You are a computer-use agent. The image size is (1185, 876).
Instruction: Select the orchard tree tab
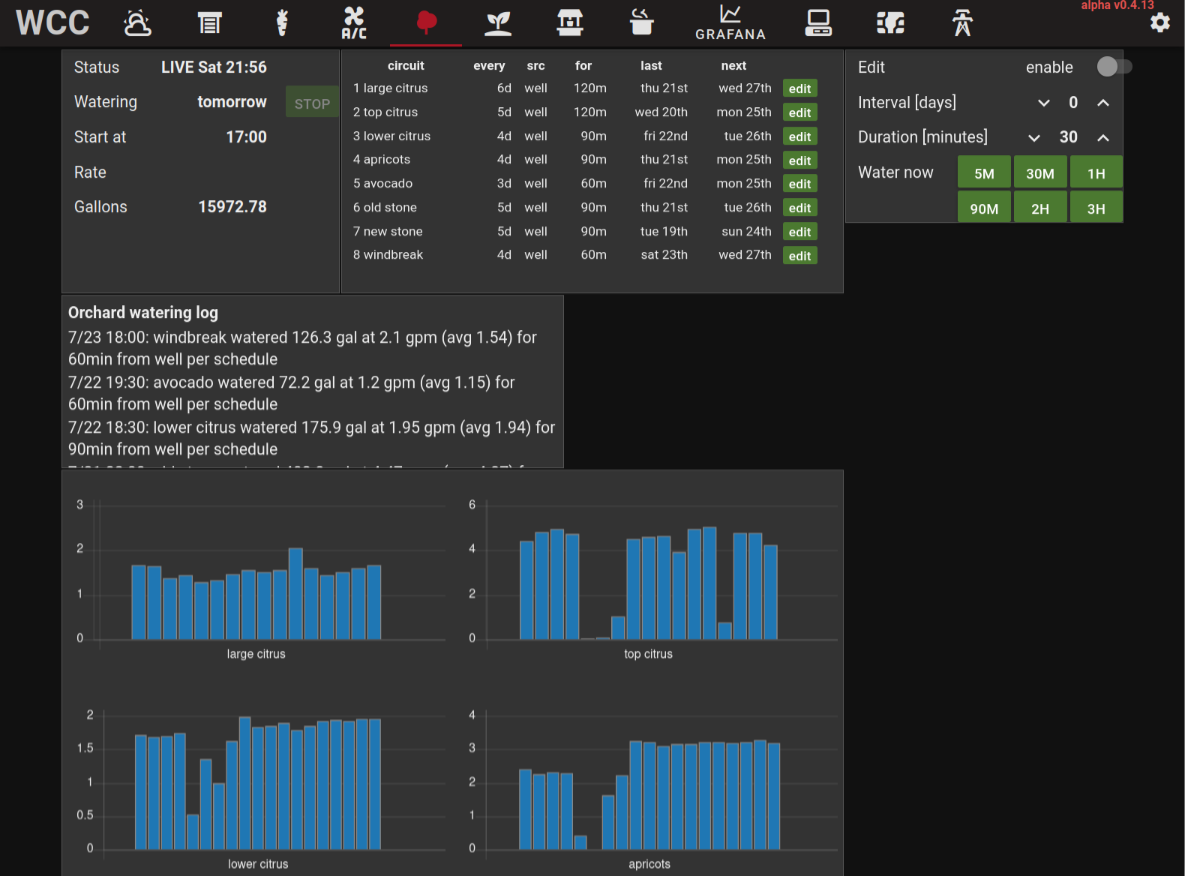click(x=426, y=23)
